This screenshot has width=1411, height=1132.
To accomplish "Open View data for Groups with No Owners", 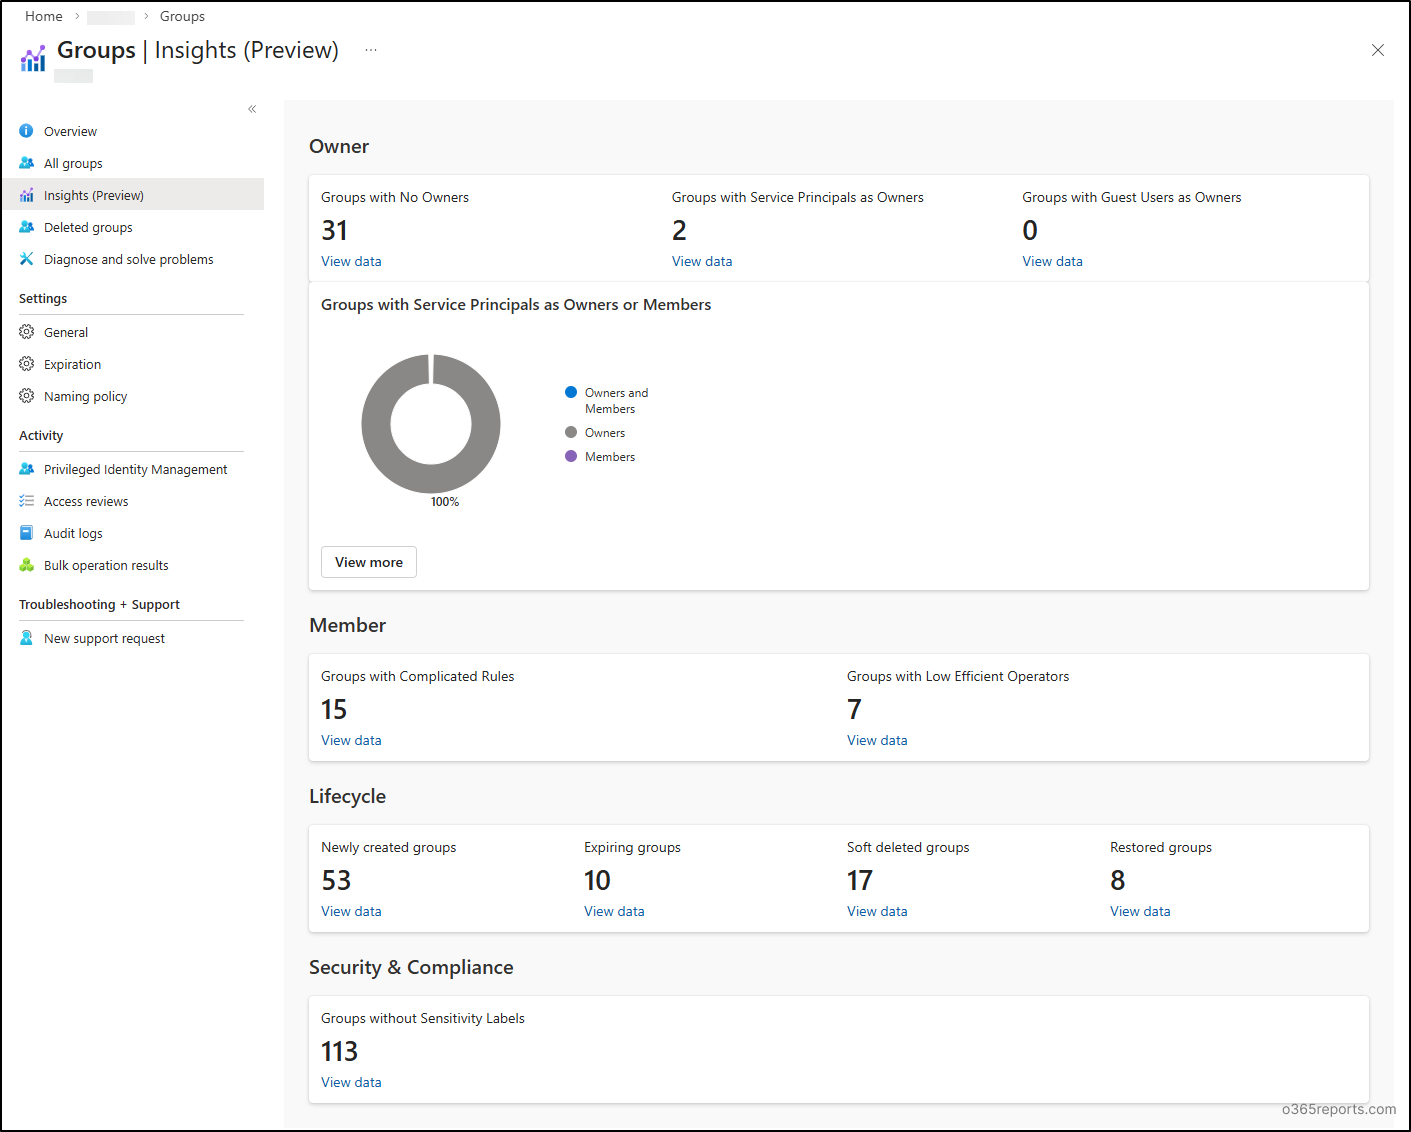I will 350,260.
